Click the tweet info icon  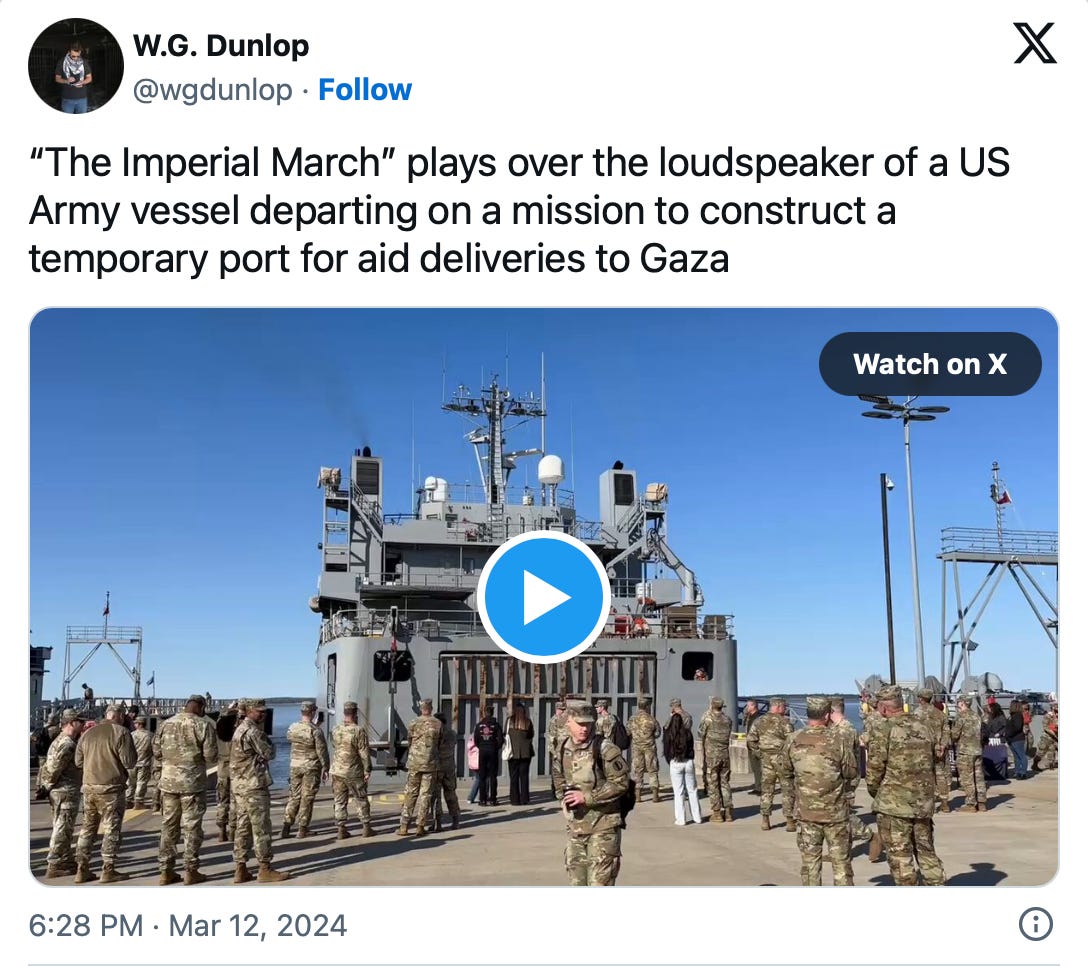click(1035, 925)
